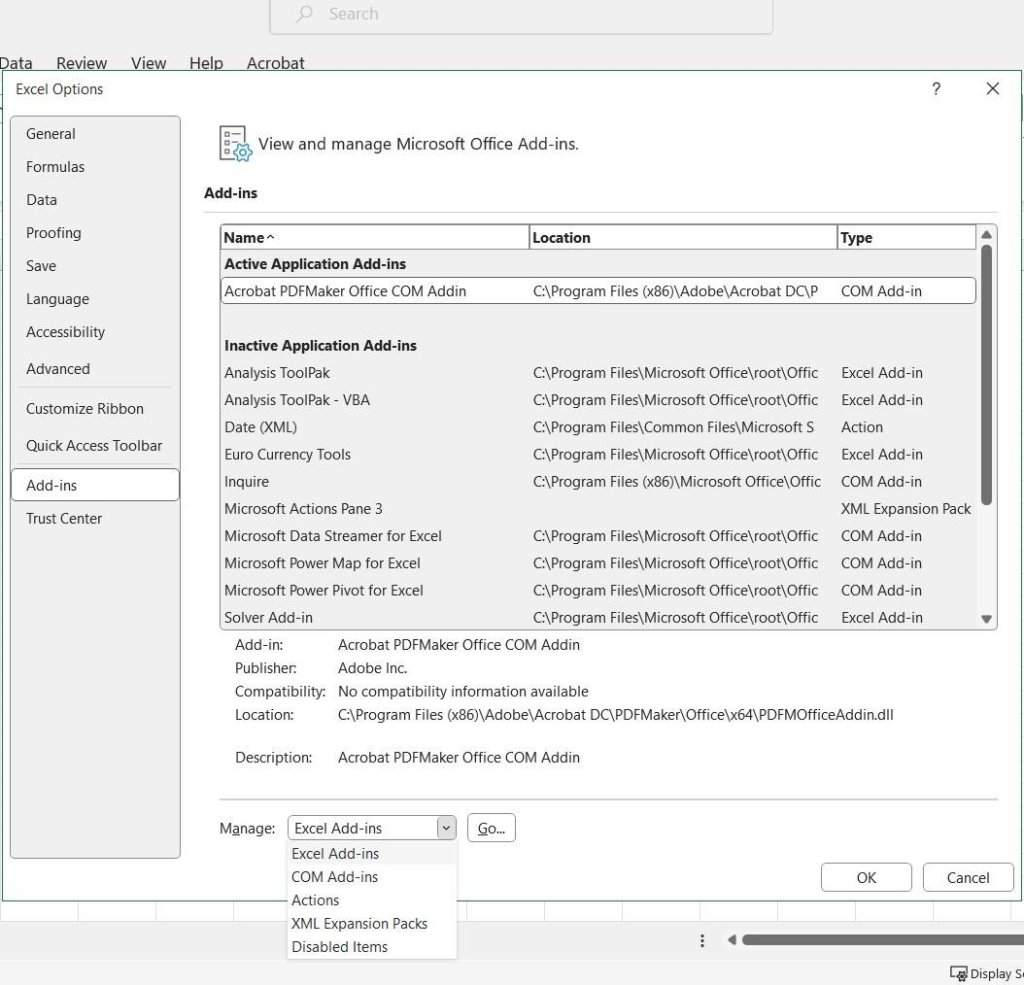Choose COM Add-ins from Manage list
This screenshot has height=985, width=1024.
[x=372, y=877]
